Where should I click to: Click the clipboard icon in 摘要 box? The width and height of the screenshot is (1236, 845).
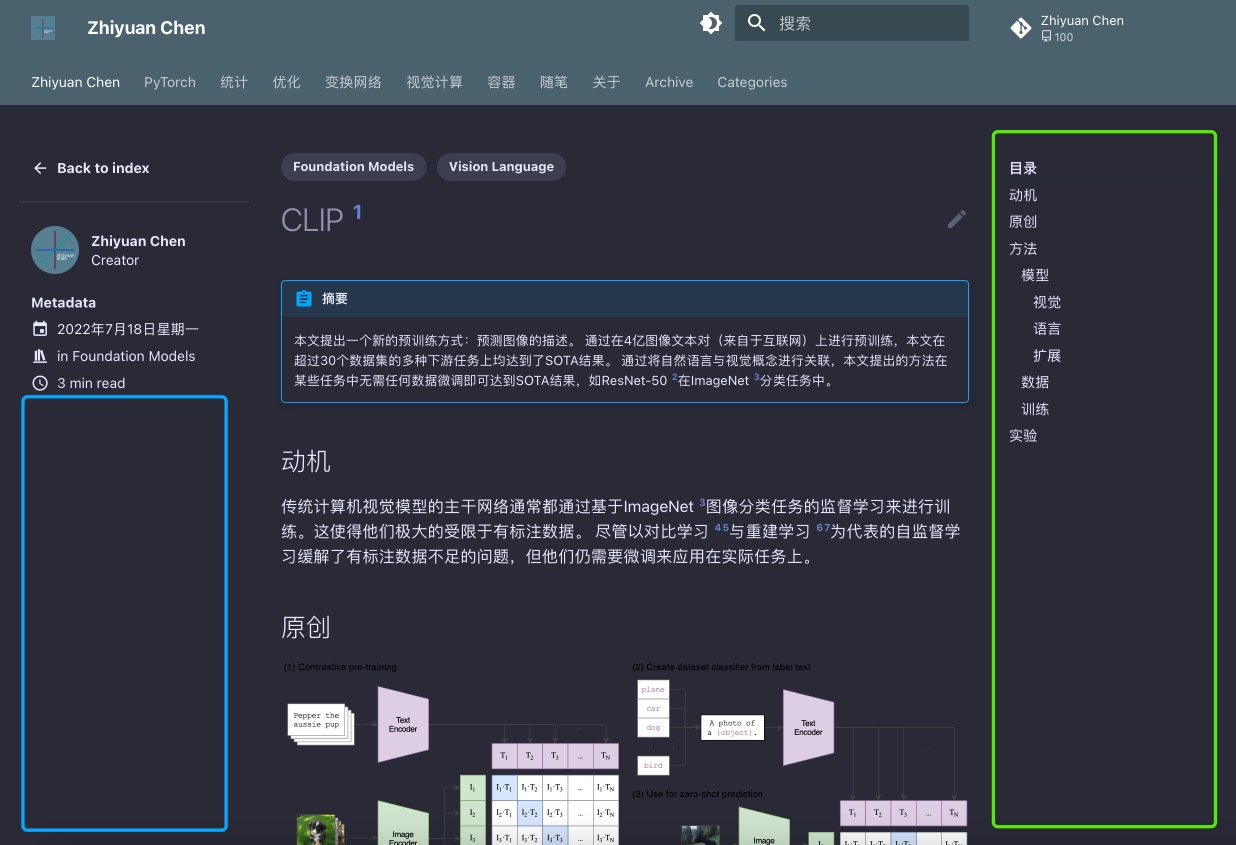pos(304,298)
